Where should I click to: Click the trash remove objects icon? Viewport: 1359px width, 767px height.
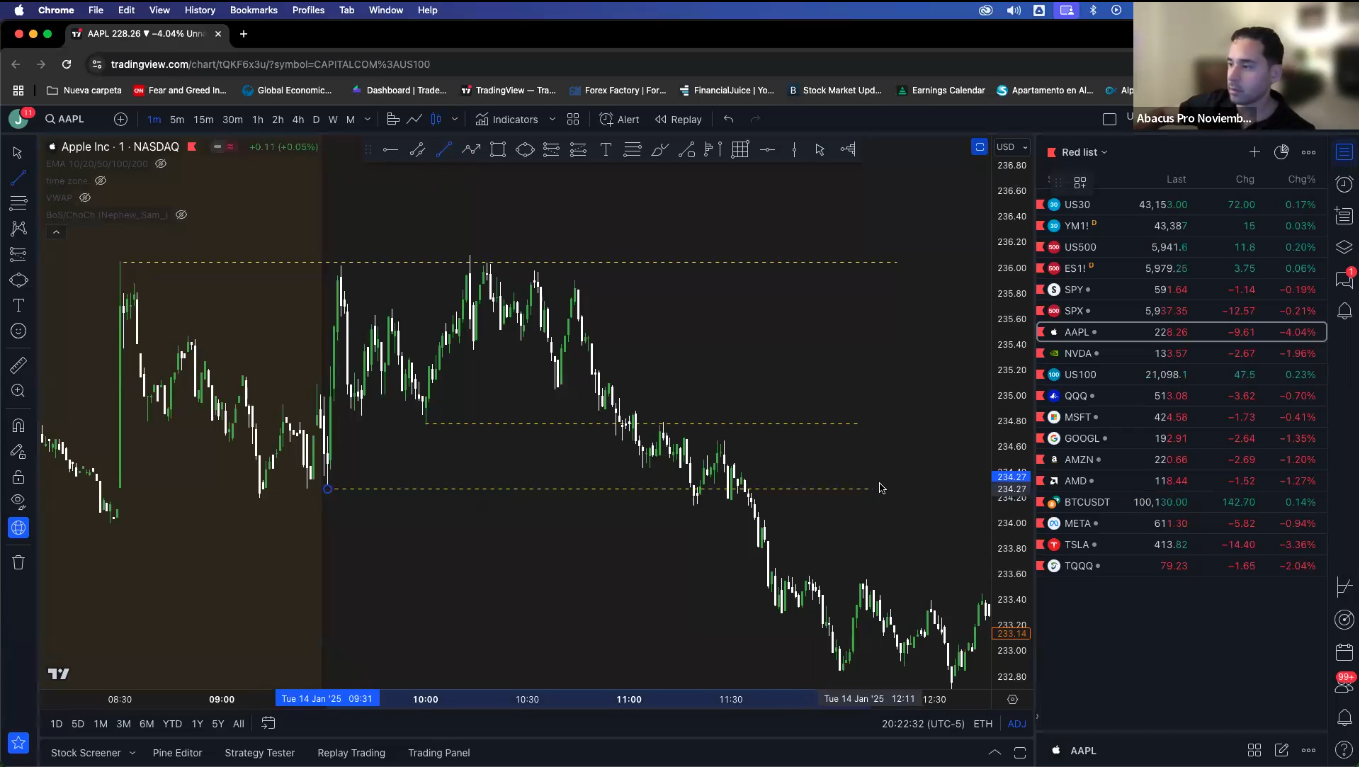(x=17, y=562)
